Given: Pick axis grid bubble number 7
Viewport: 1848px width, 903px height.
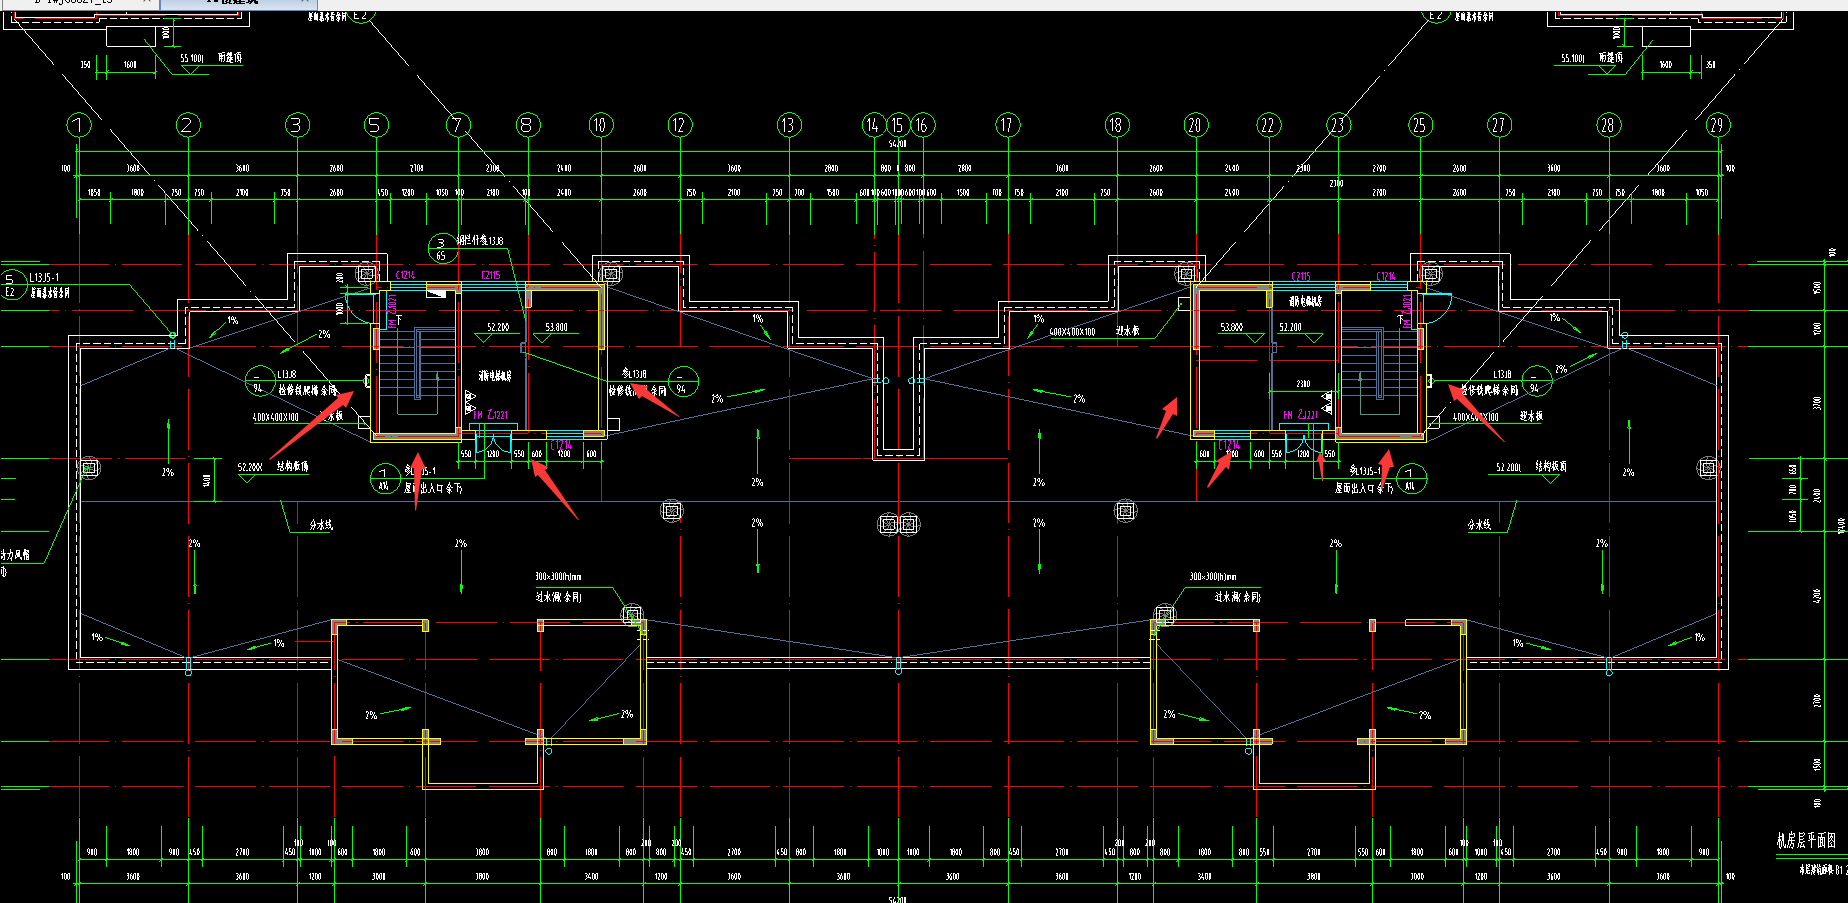Looking at the screenshot, I should [x=458, y=125].
